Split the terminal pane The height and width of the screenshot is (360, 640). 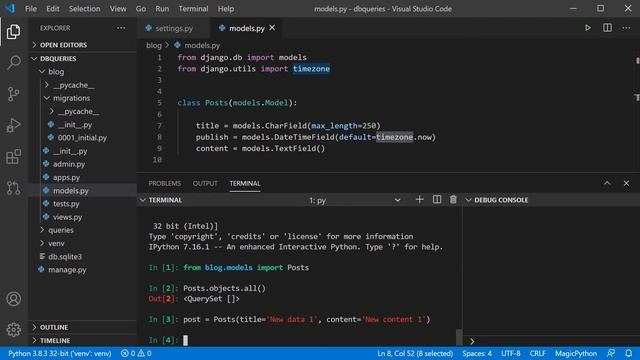tap(437, 200)
